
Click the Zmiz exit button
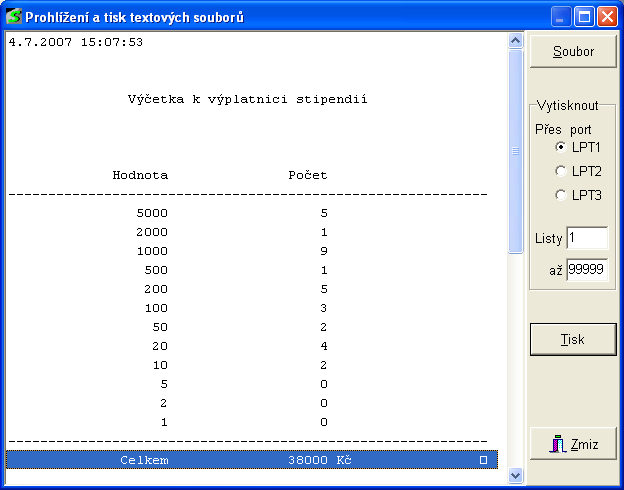573,444
